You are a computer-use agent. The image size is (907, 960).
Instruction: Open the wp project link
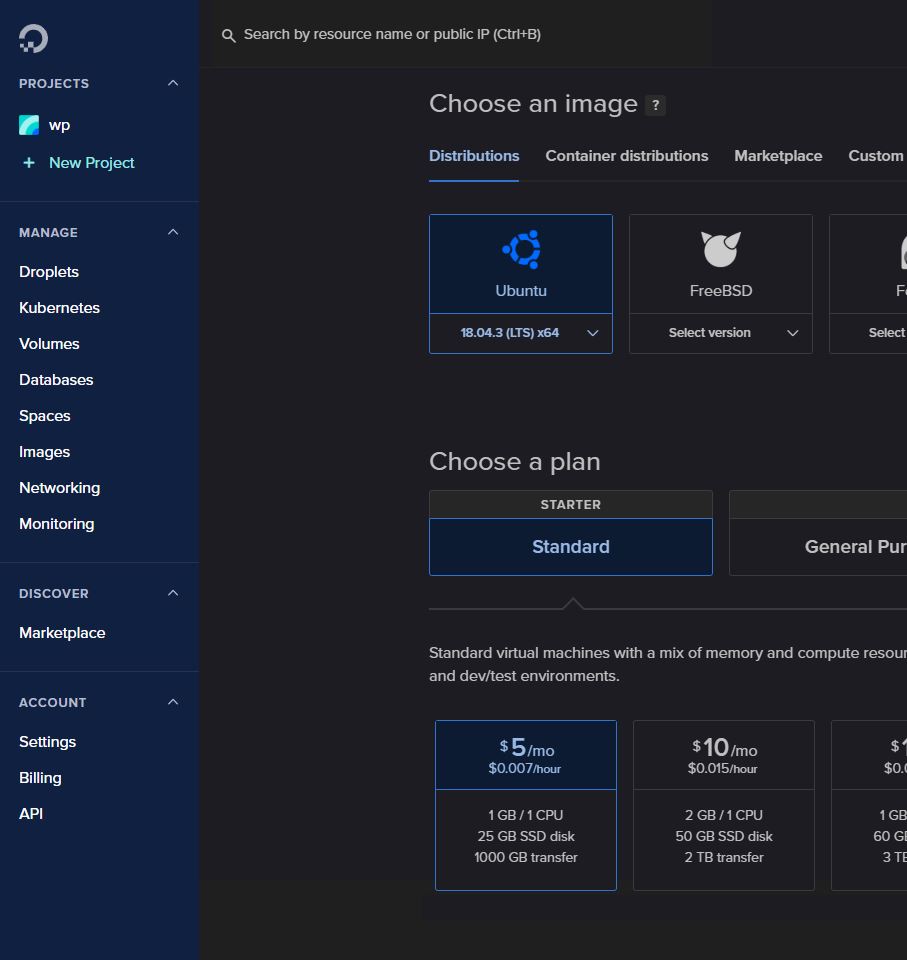59,126
